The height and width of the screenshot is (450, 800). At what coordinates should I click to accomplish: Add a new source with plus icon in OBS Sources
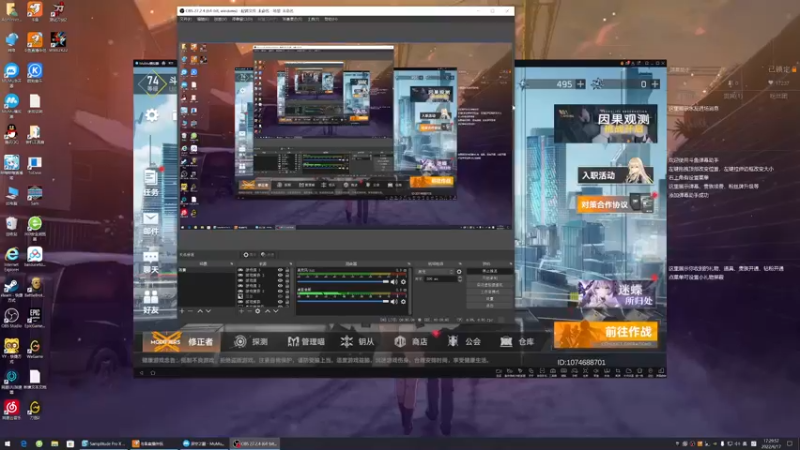click(x=241, y=311)
